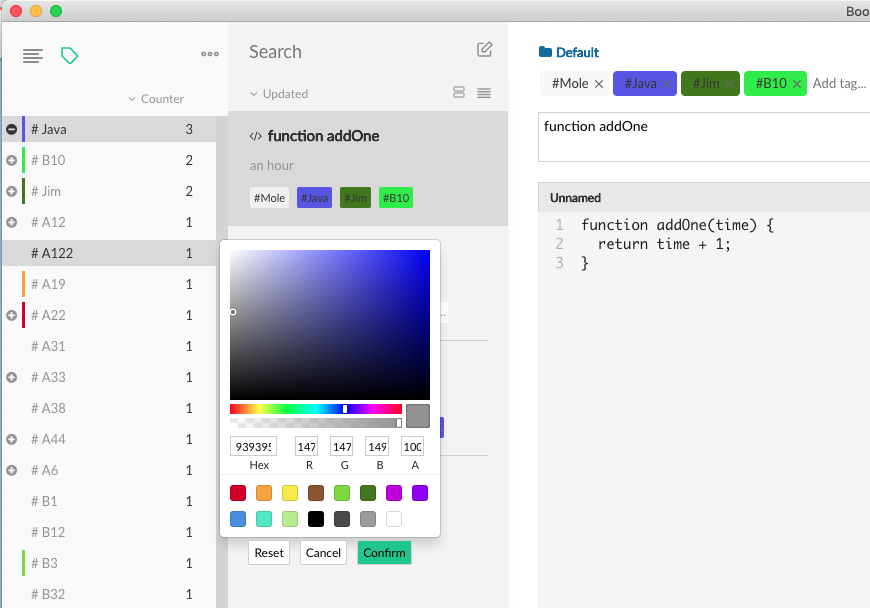This screenshot has height=608, width=870.
Task: Click the new snippet compose icon
Action: click(484, 49)
